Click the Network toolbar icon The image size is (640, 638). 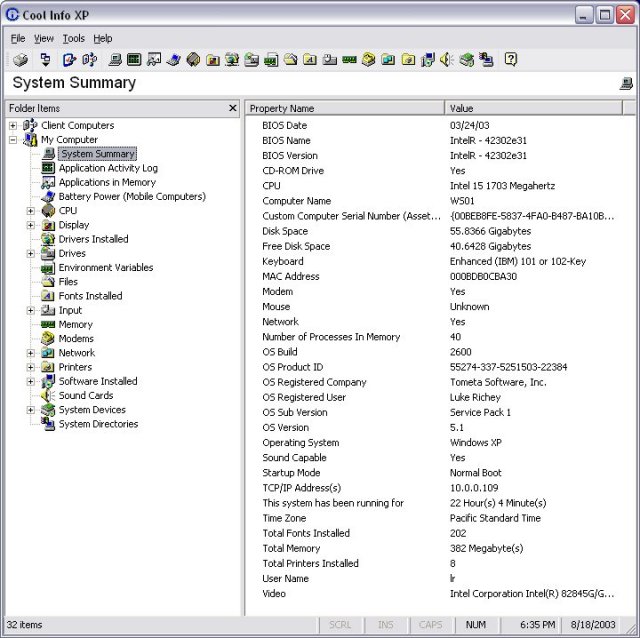click(388, 60)
